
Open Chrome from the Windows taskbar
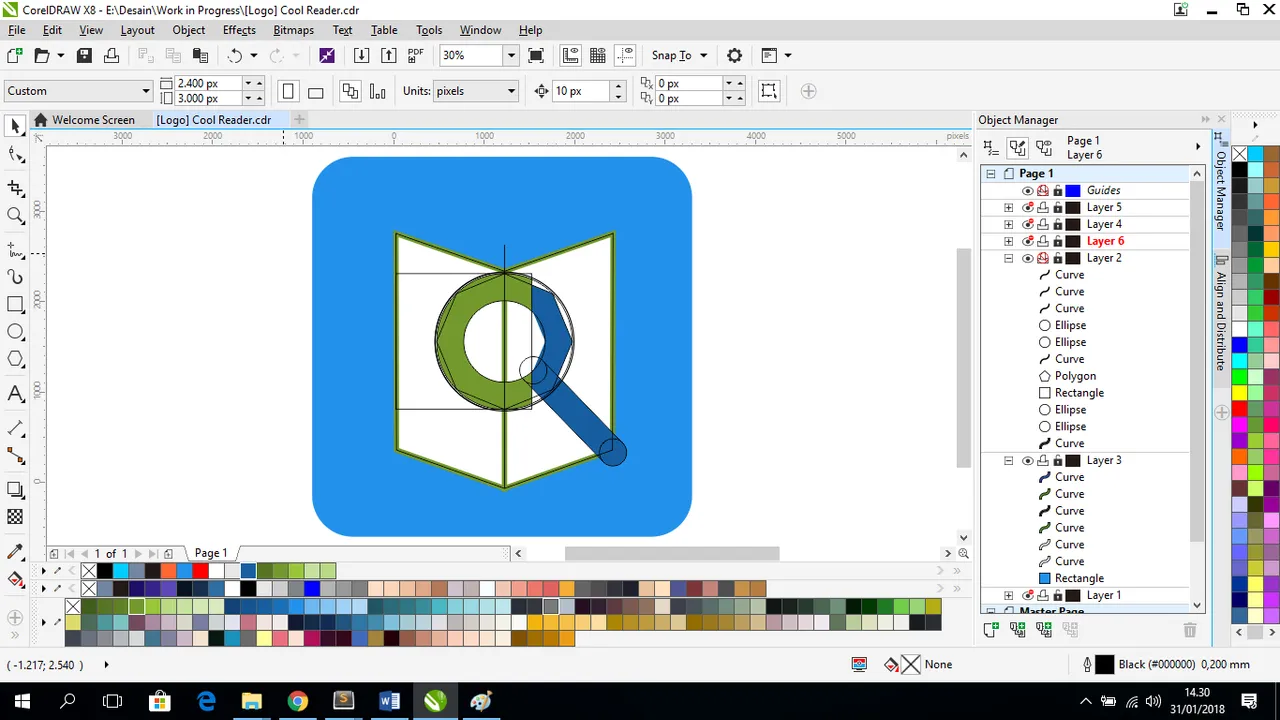coord(297,701)
